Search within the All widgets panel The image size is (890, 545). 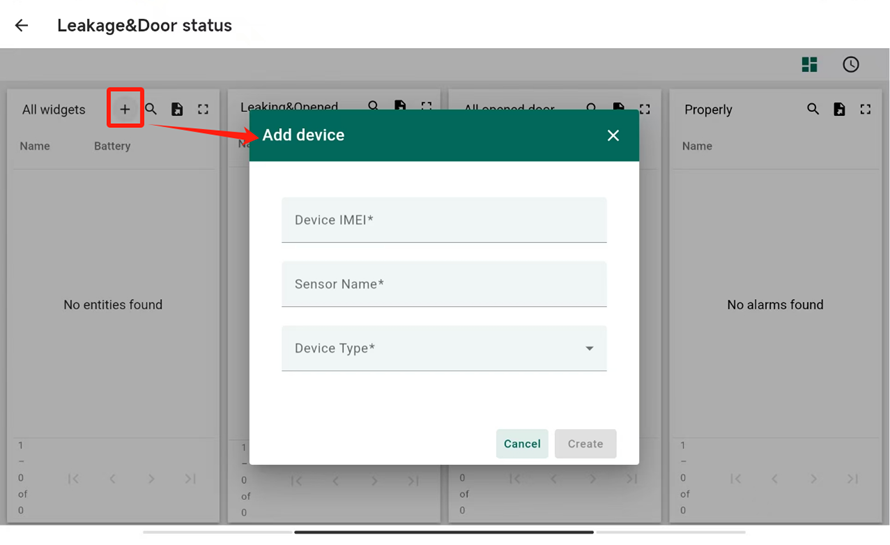[151, 109]
